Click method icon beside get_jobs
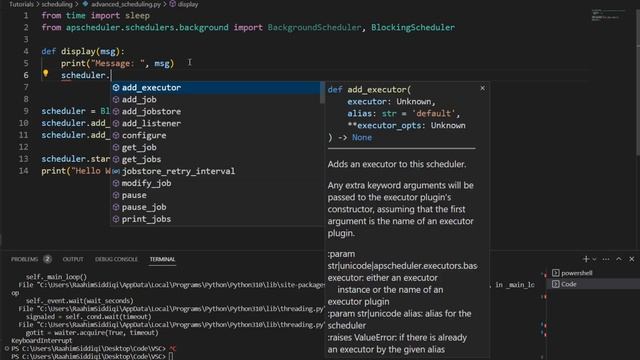640x360 pixels. click(116, 159)
